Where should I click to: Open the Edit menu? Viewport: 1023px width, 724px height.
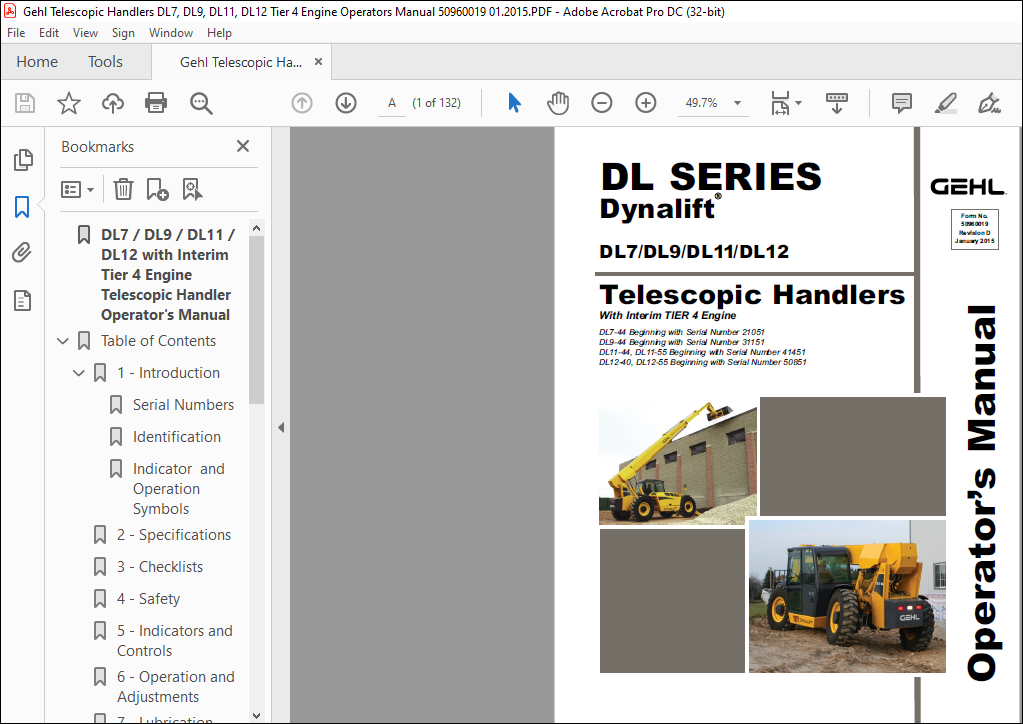49,33
